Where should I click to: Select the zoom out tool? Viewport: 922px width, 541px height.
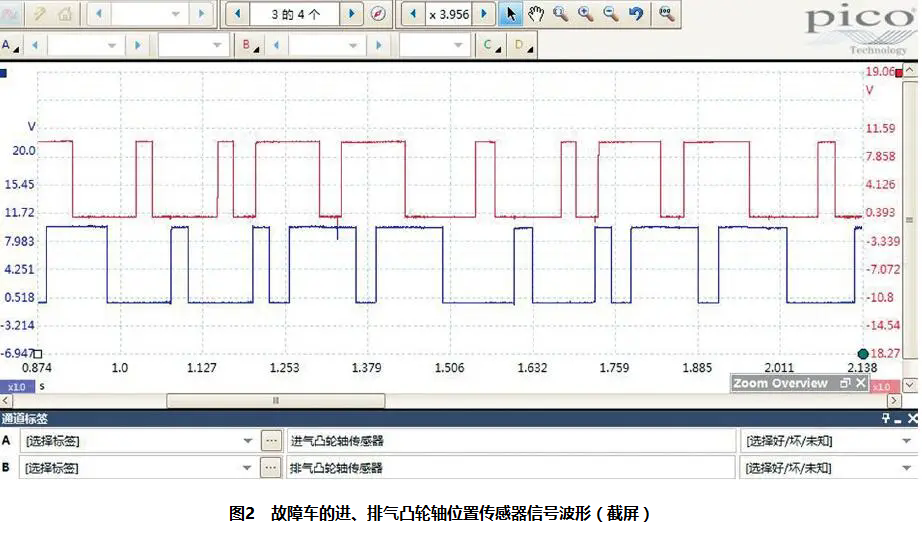tap(611, 14)
